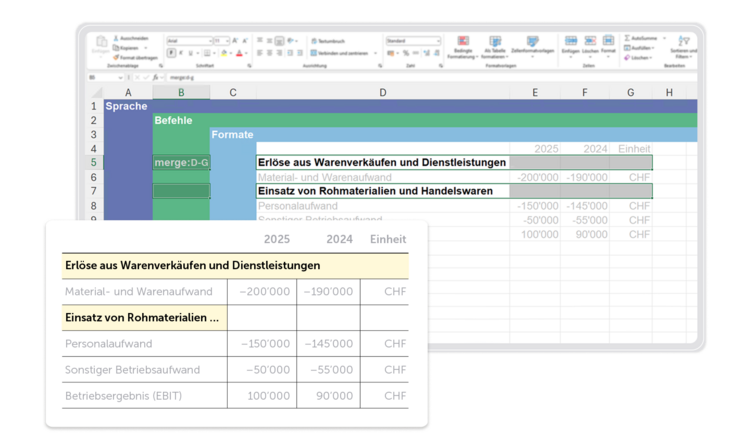This screenshot has width=750, height=445.
Task: Click the Kopieren (copy) button
Action: pyautogui.click(x=114, y=47)
